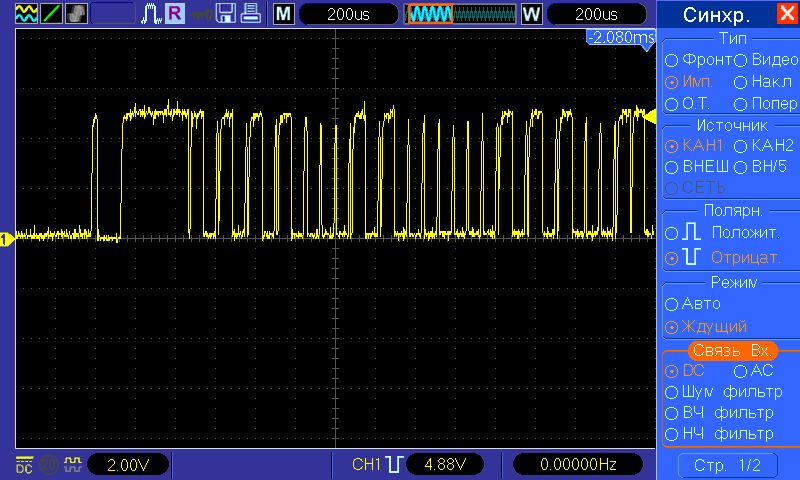Click the 0.00000Hz frequency readout
Viewport: 800px width, 480px height.
point(578,464)
